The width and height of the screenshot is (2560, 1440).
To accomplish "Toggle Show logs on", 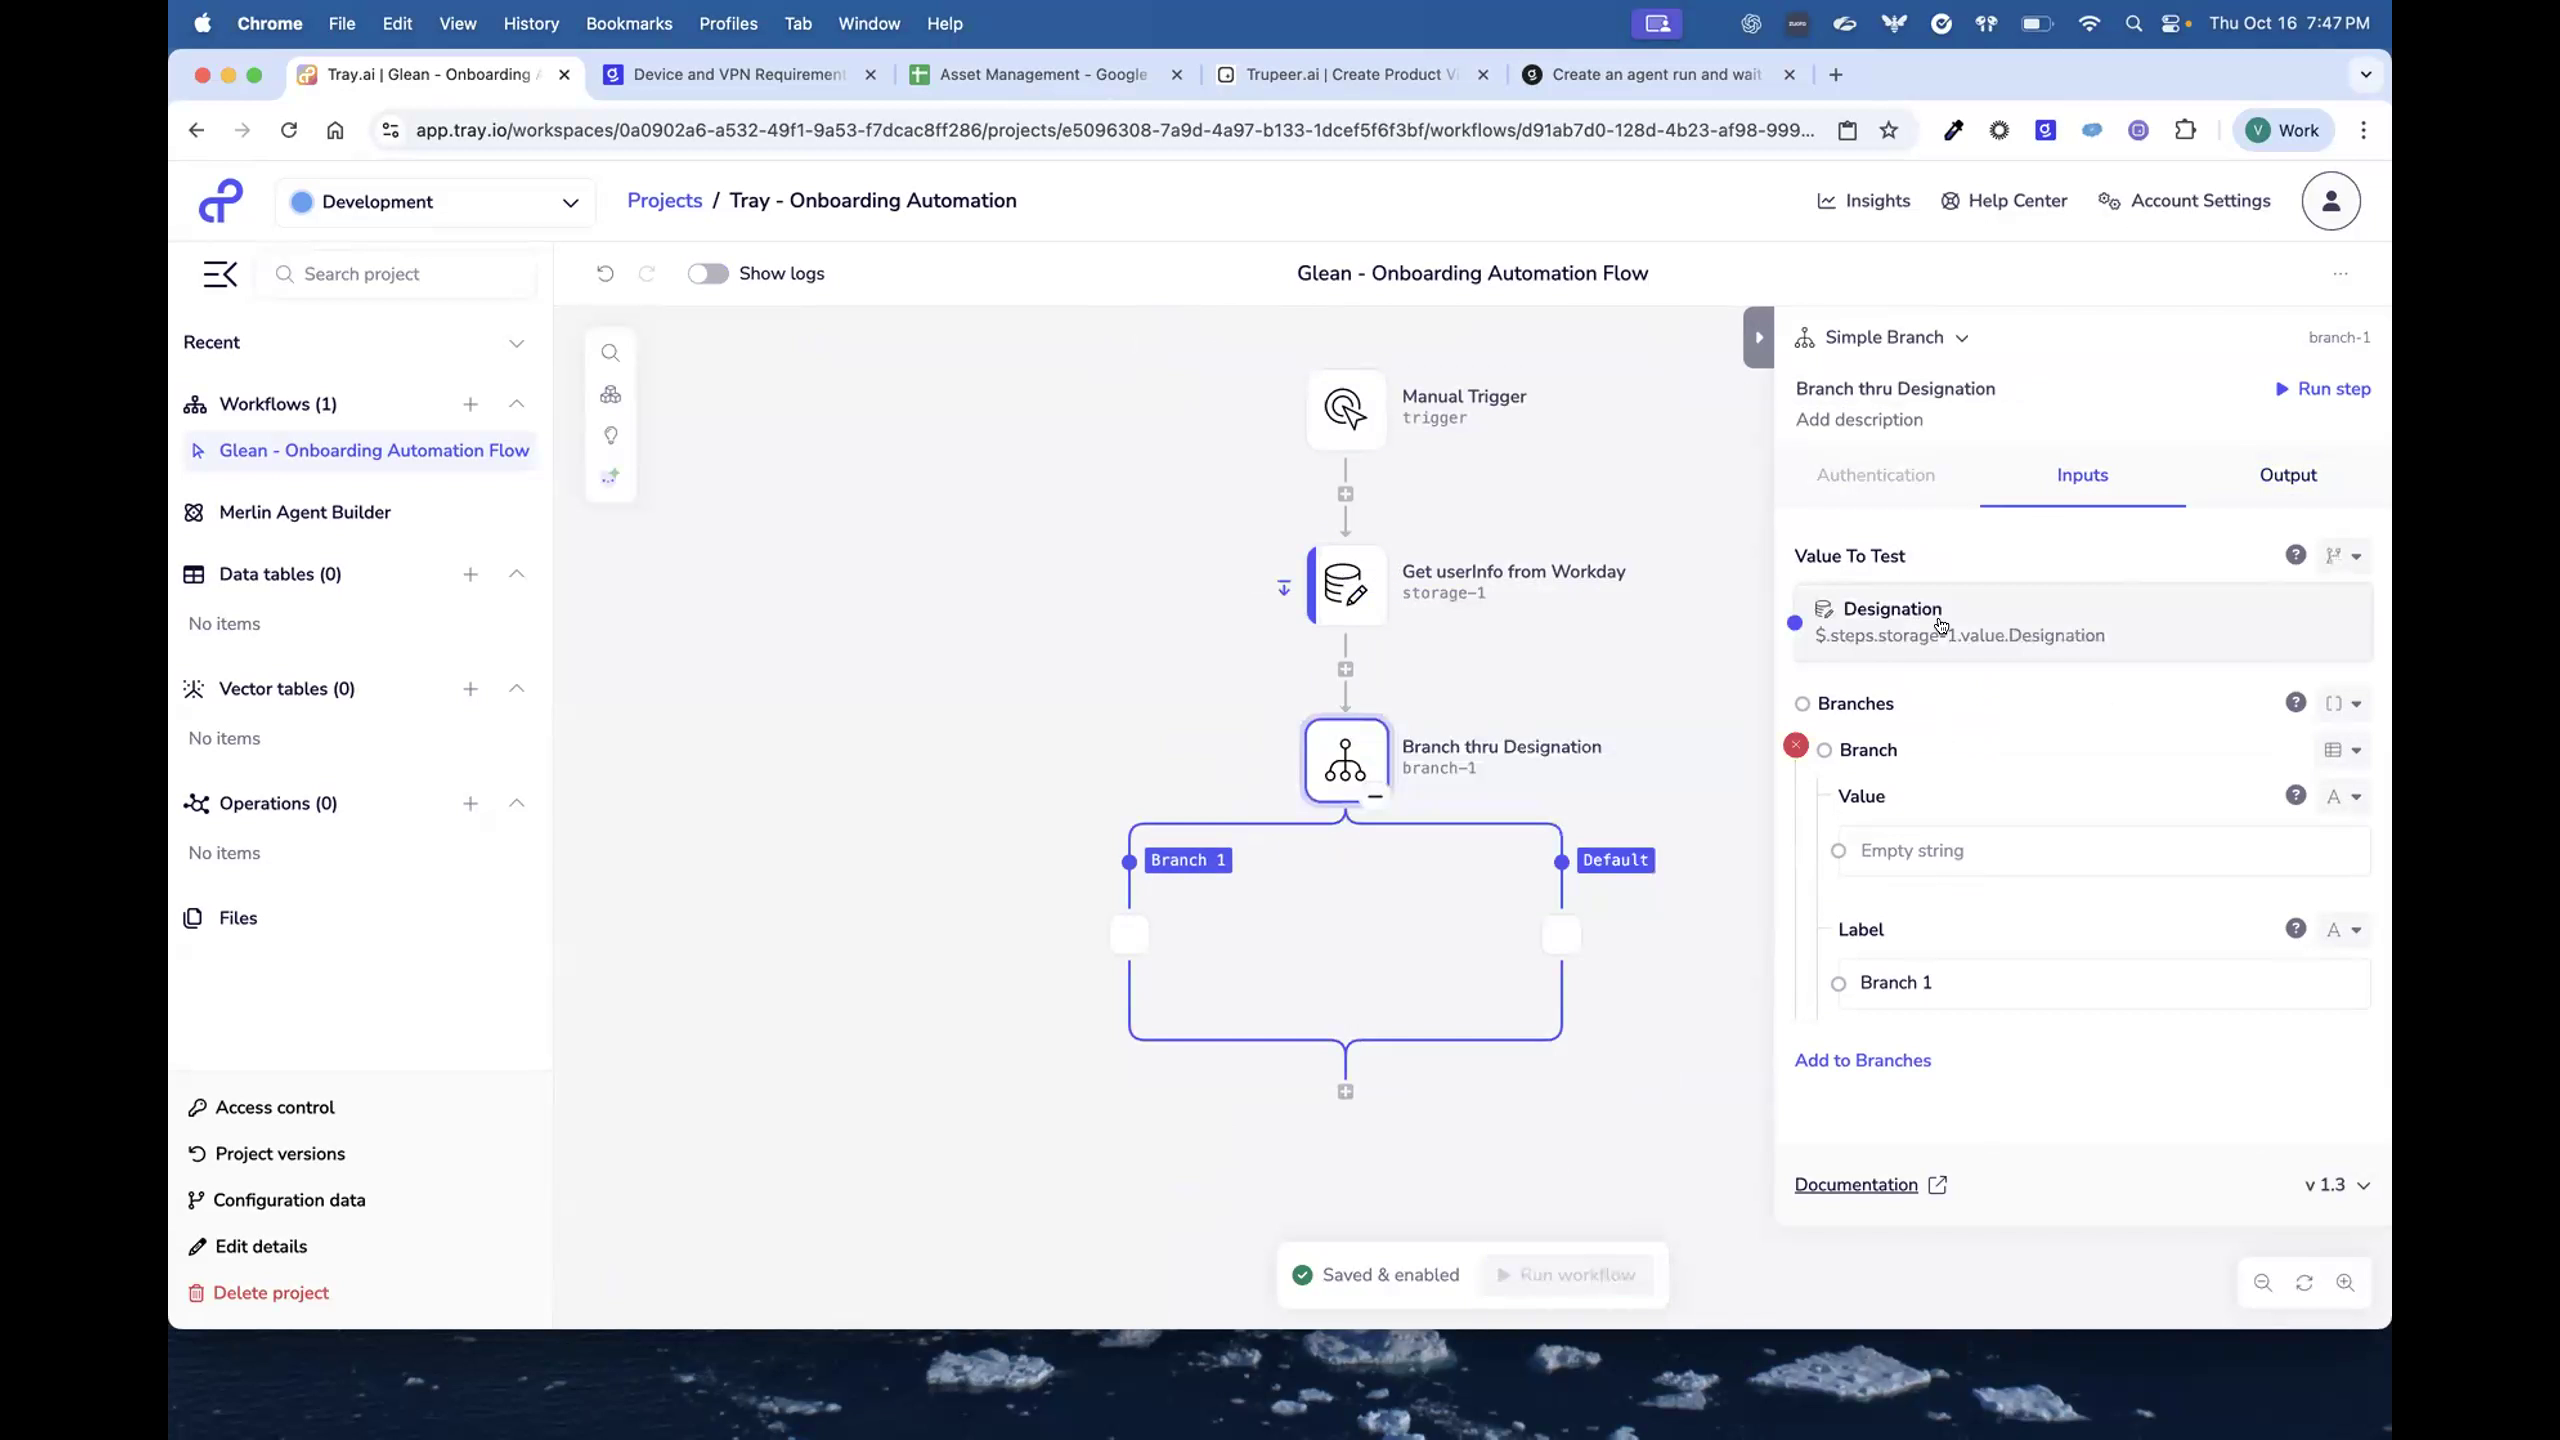I will pos(708,273).
